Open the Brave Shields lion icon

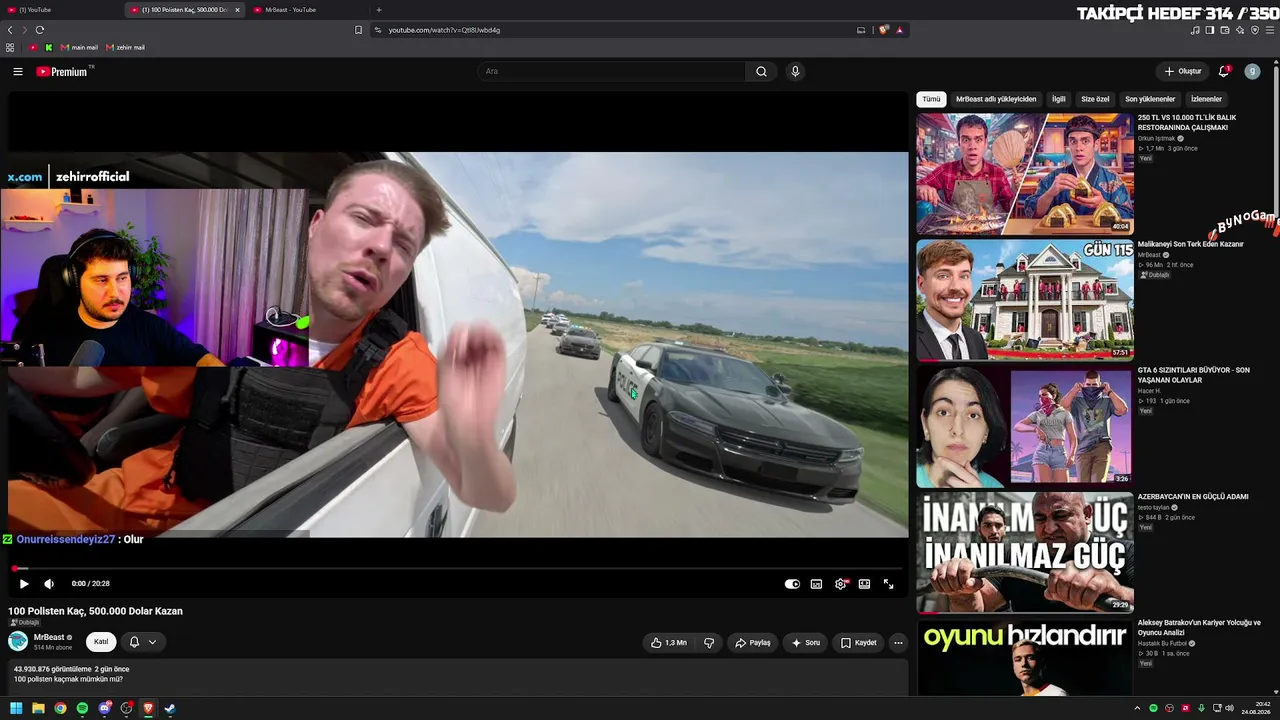pos(884,30)
